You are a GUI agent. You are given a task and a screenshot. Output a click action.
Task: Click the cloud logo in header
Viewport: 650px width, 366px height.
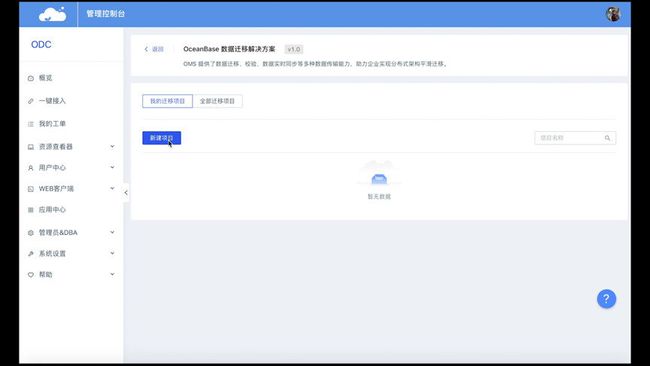(x=52, y=14)
